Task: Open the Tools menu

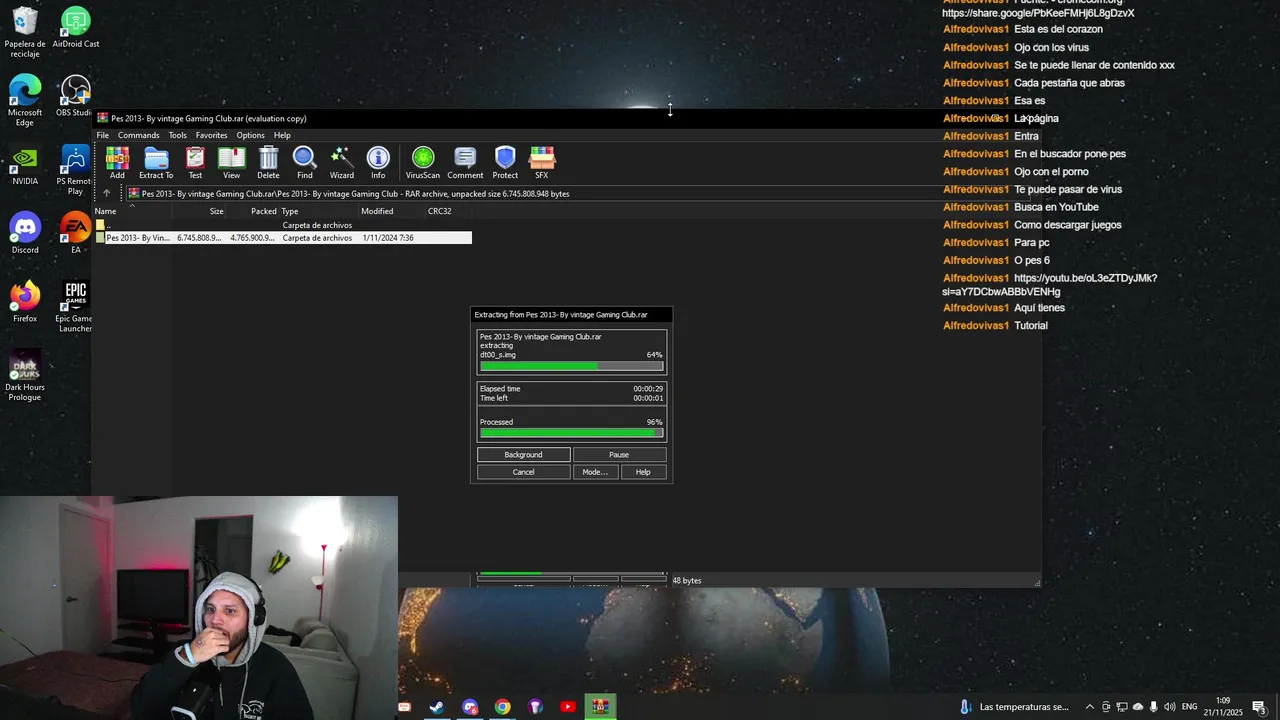Action: pyautogui.click(x=177, y=135)
